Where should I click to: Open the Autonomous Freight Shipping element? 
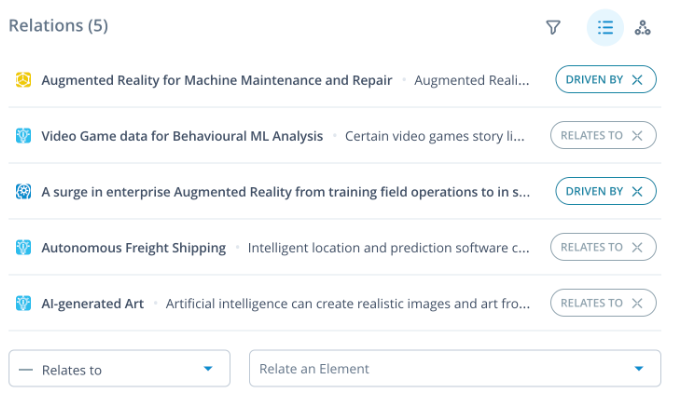[x=133, y=248]
